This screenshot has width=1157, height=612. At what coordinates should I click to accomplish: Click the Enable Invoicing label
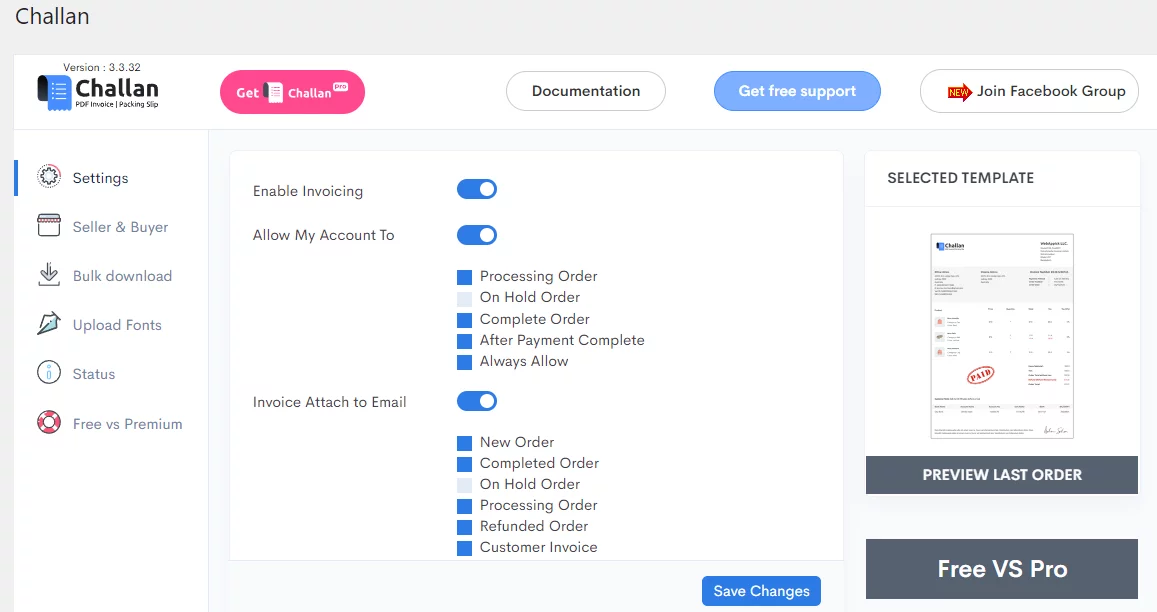pos(308,191)
